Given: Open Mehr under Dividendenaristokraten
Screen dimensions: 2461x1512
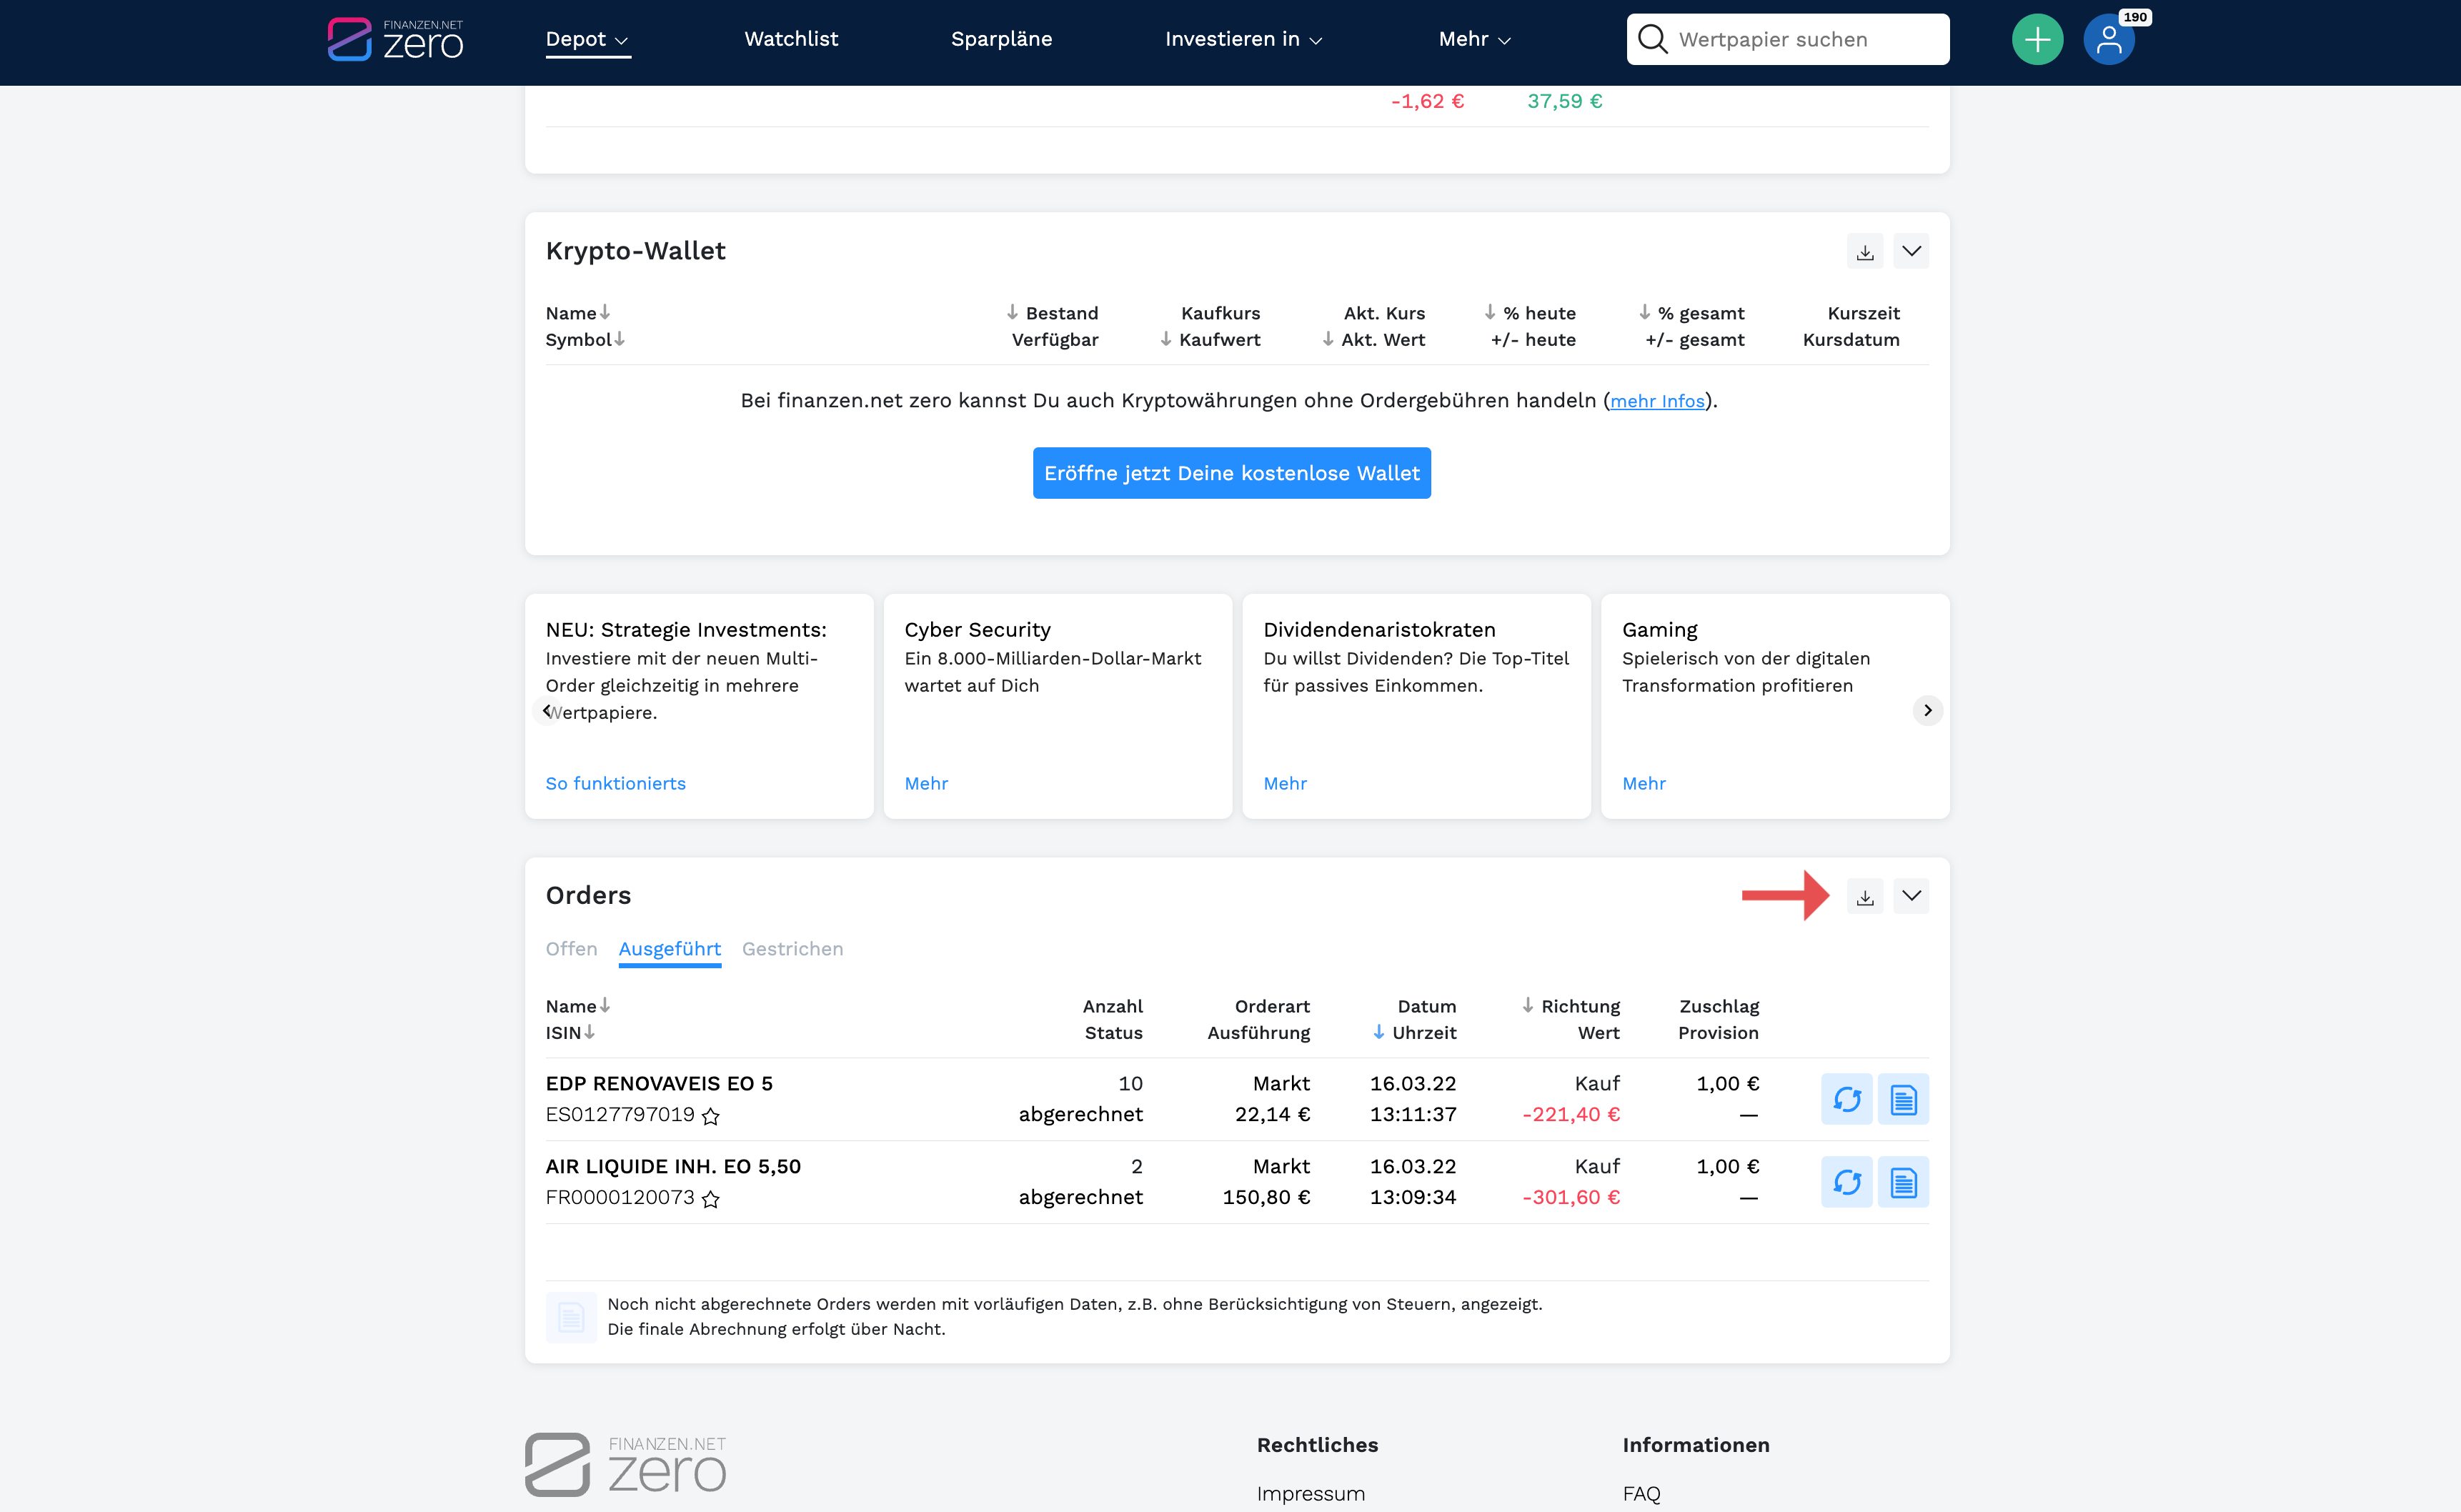Looking at the screenshot, I should click(x=1285, y=783).
